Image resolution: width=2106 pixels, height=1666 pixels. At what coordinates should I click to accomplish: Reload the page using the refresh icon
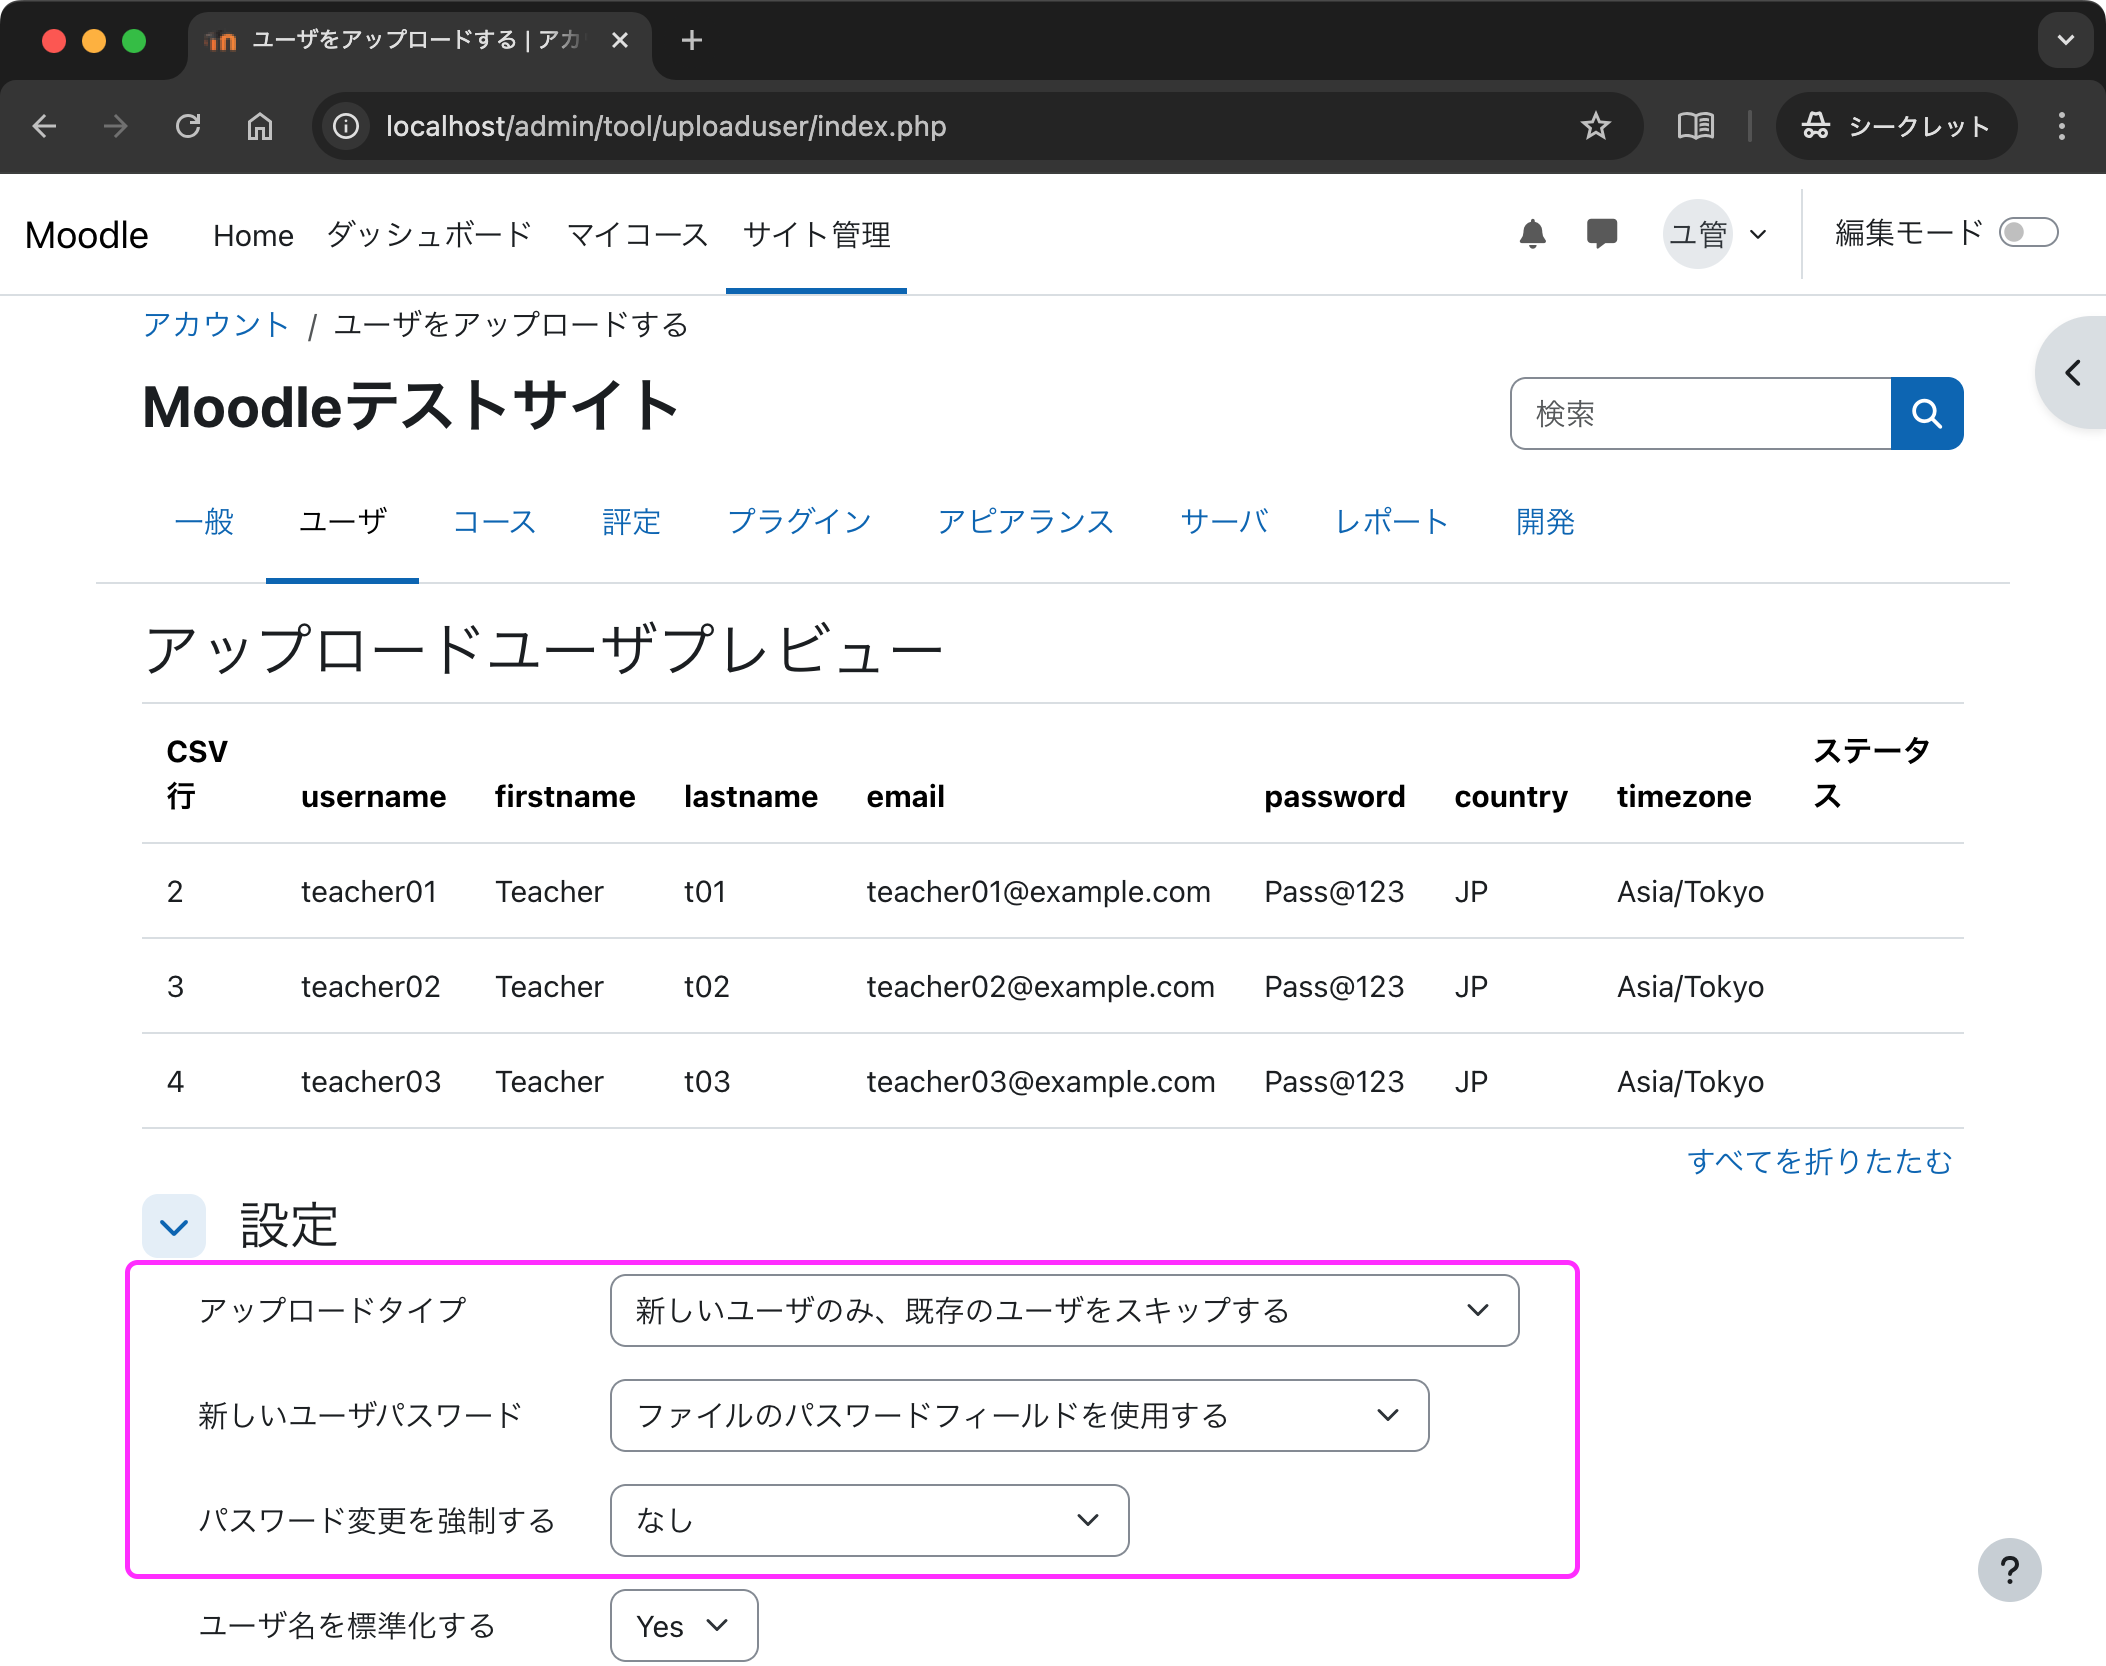pyautogui.click(x=189, y=126)
